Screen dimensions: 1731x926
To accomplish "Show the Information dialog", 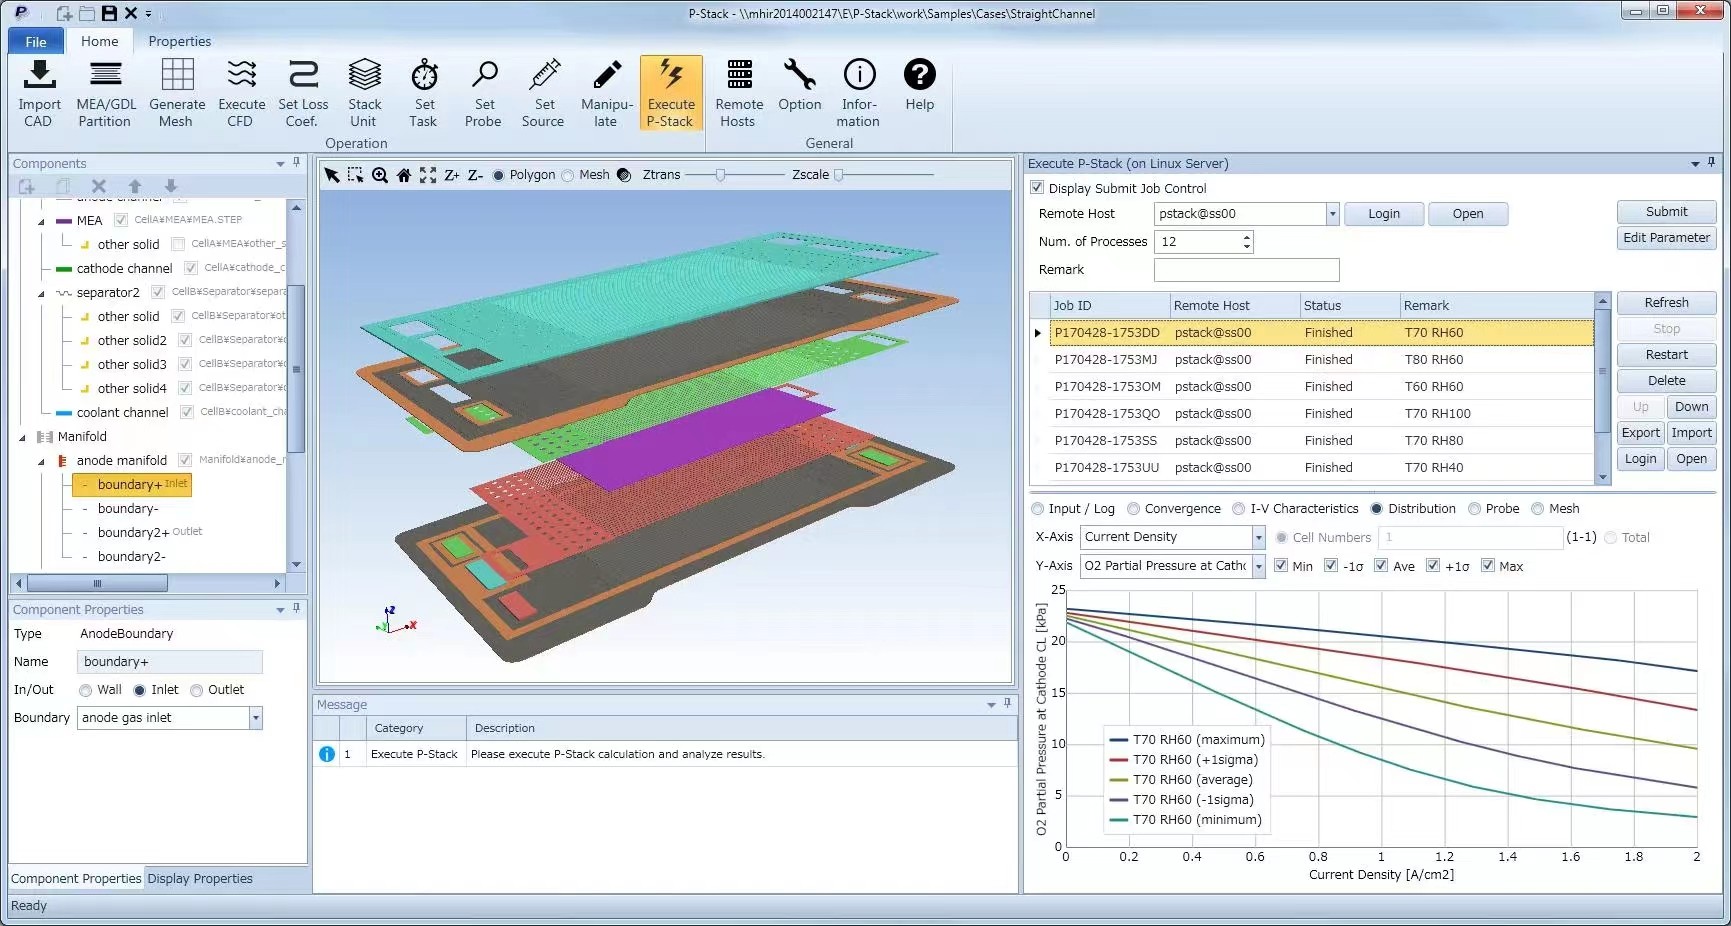I will pyautogui.click(x=859, y=93).
